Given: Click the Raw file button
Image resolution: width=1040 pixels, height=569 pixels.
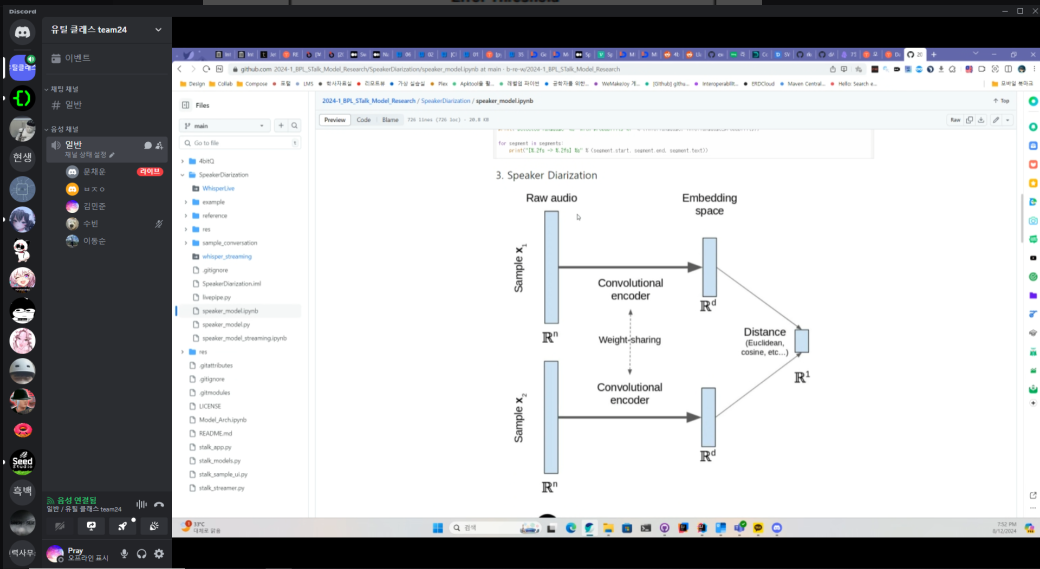Looking at the screenshot, I should [955, 120].
